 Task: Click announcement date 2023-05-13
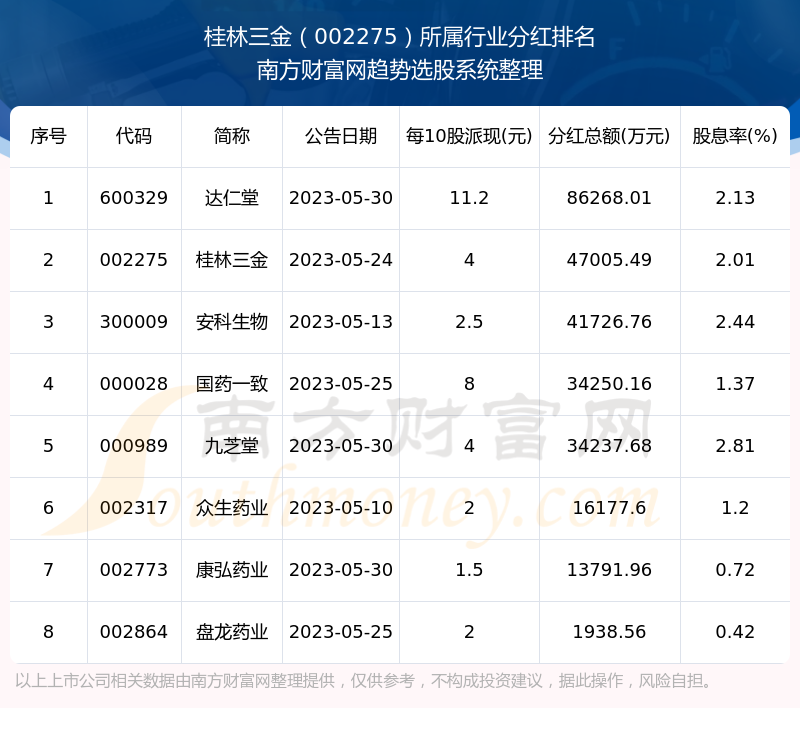pyautogui.click(x=341, y=322)
